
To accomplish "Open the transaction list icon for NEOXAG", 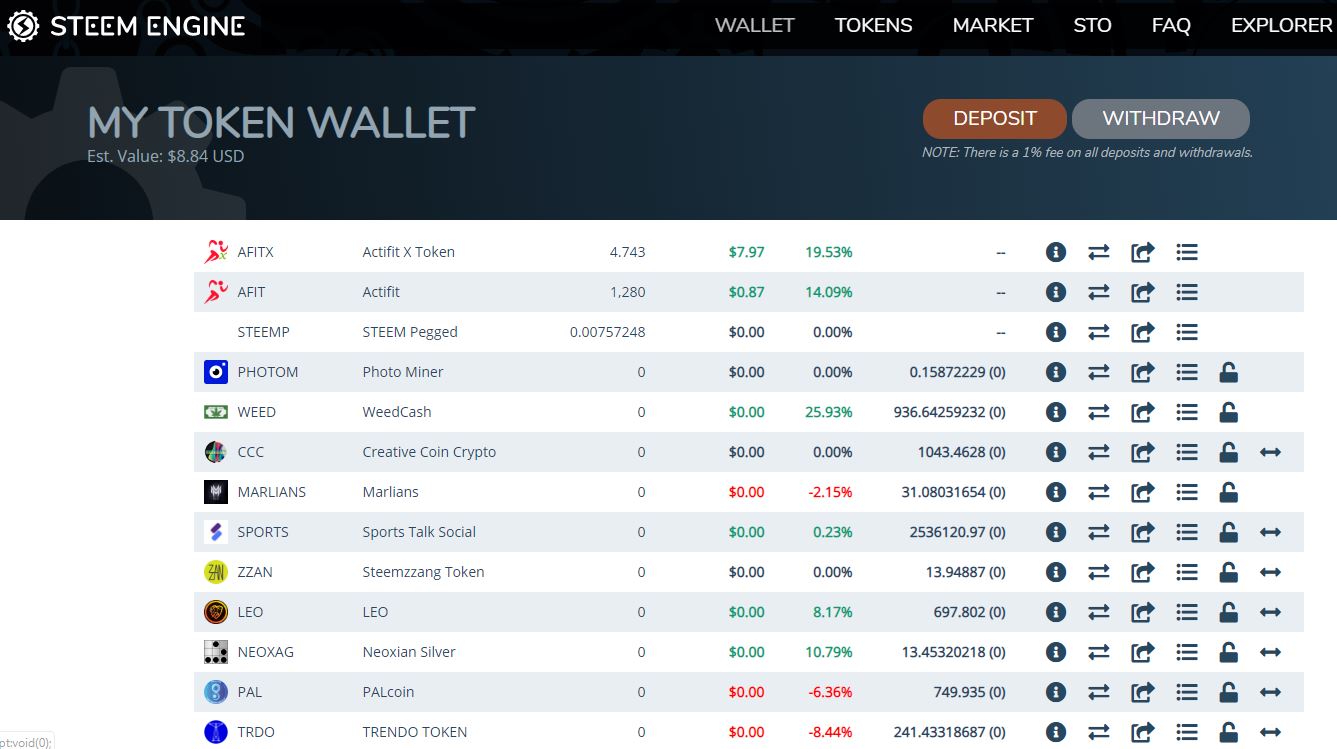I will click(x=1187, y=652).
